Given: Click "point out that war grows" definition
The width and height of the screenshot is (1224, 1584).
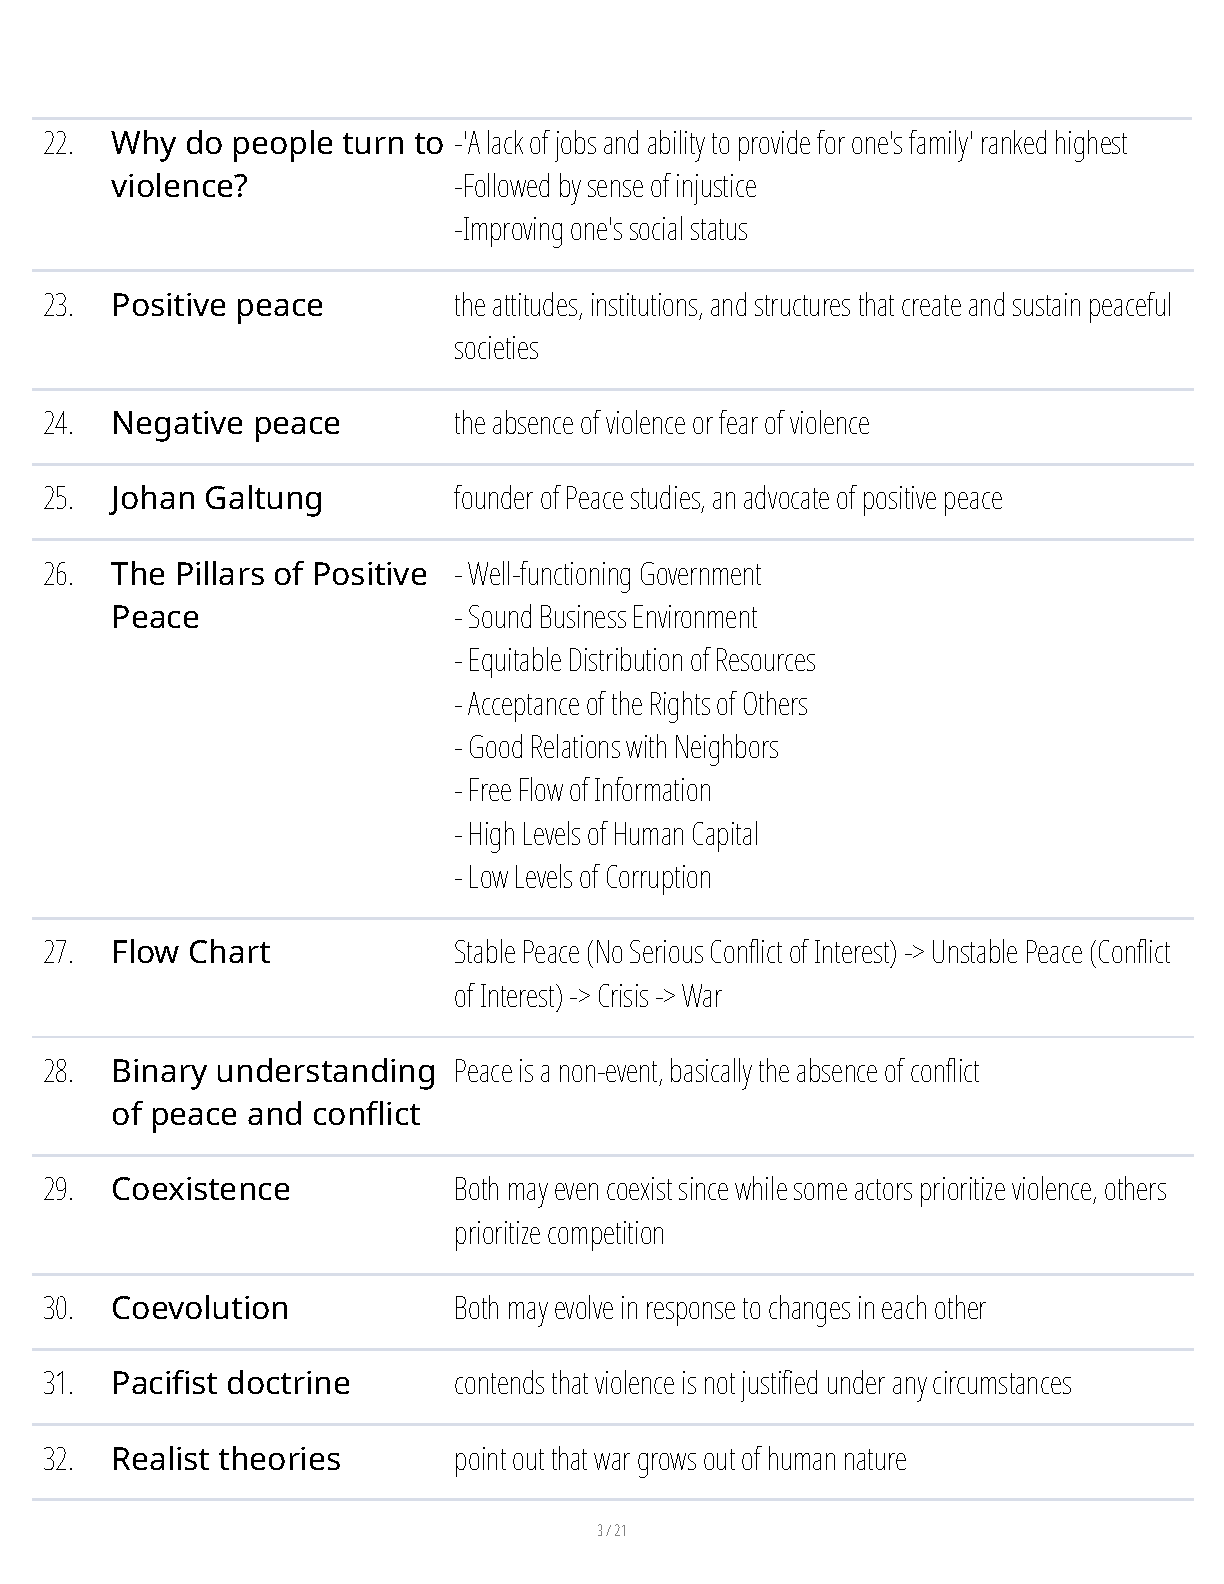Looking at the screenshot, I should click(679, 1460).
